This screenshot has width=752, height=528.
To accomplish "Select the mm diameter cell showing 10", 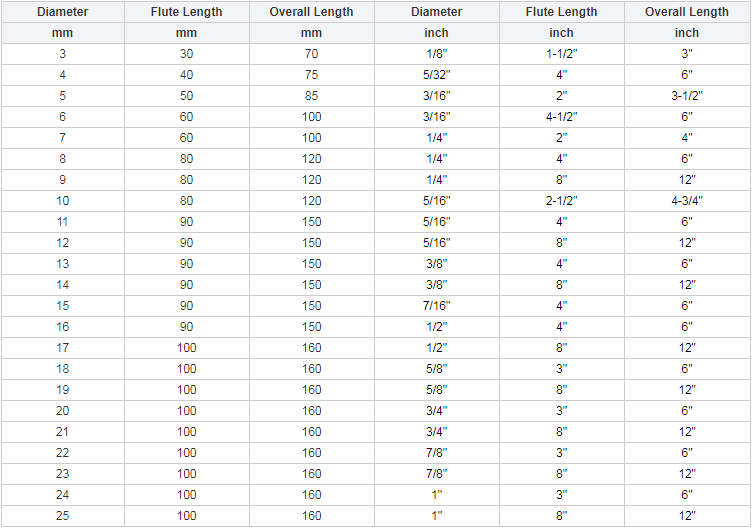I will point(62,200).
